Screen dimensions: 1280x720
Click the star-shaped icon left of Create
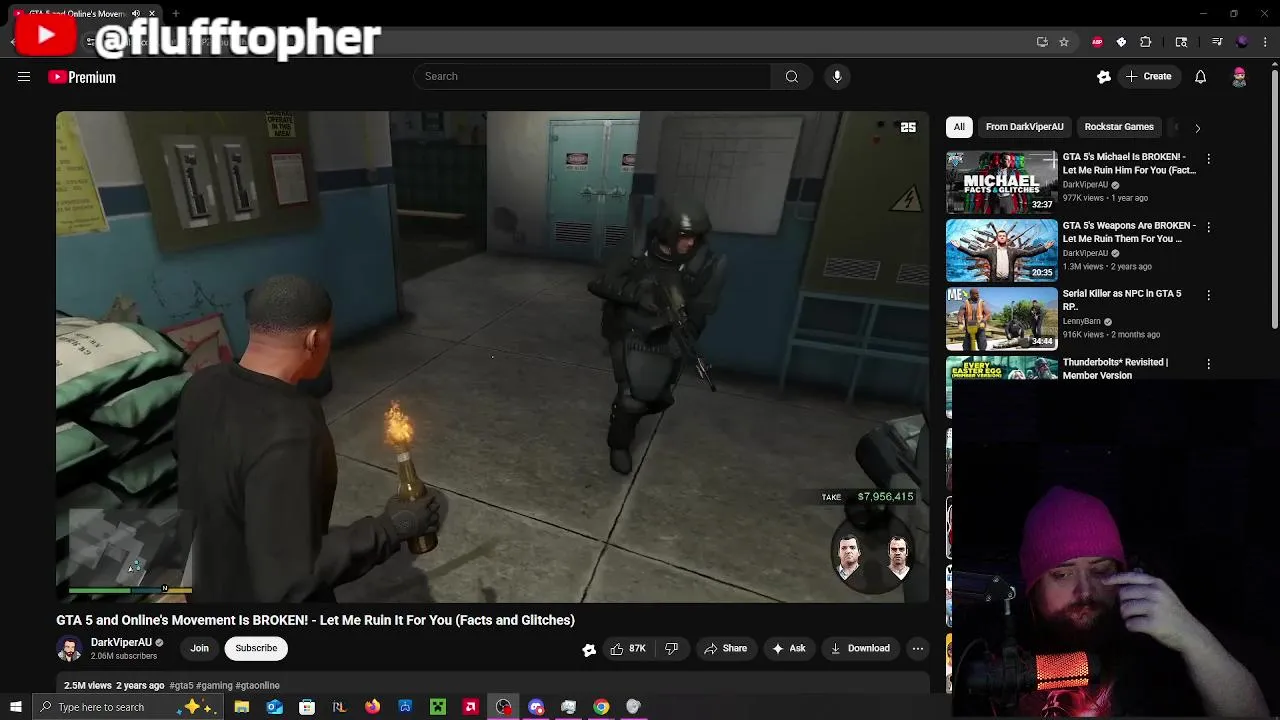tap(1104, 77)
